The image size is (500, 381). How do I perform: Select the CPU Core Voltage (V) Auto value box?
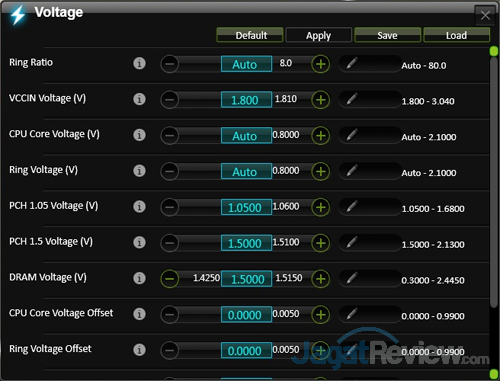[246, 136]
